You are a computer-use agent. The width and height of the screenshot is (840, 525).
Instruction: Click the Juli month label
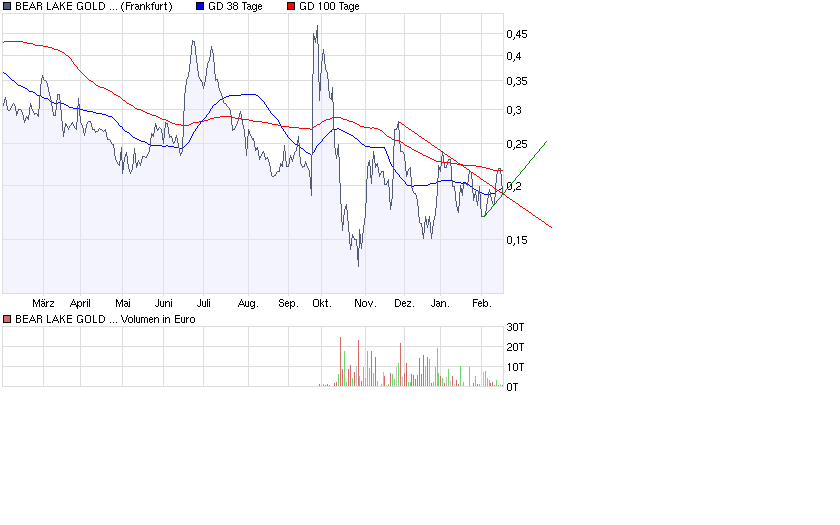204,304
